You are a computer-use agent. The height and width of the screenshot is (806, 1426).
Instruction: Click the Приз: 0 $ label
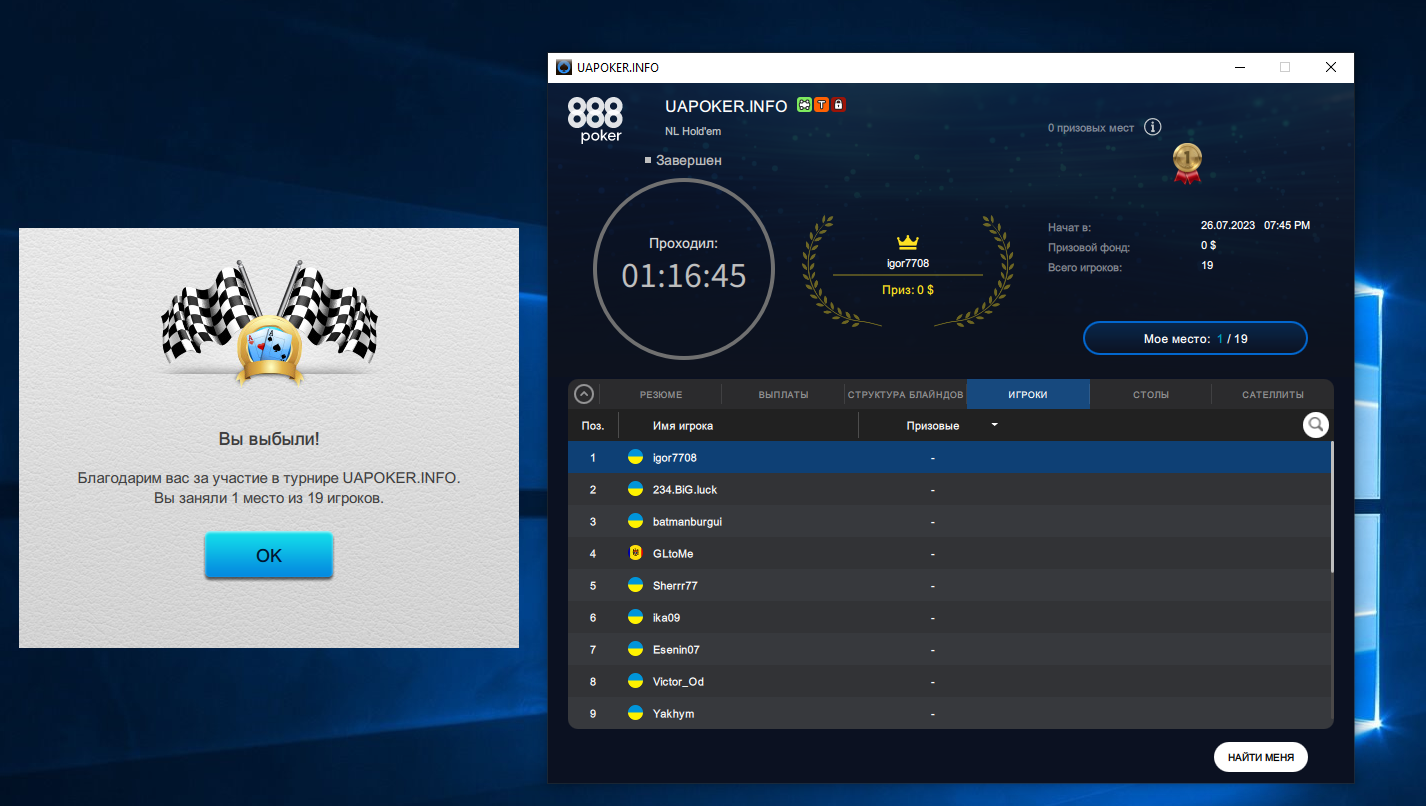pyautogui.click(x=908, y=290)
